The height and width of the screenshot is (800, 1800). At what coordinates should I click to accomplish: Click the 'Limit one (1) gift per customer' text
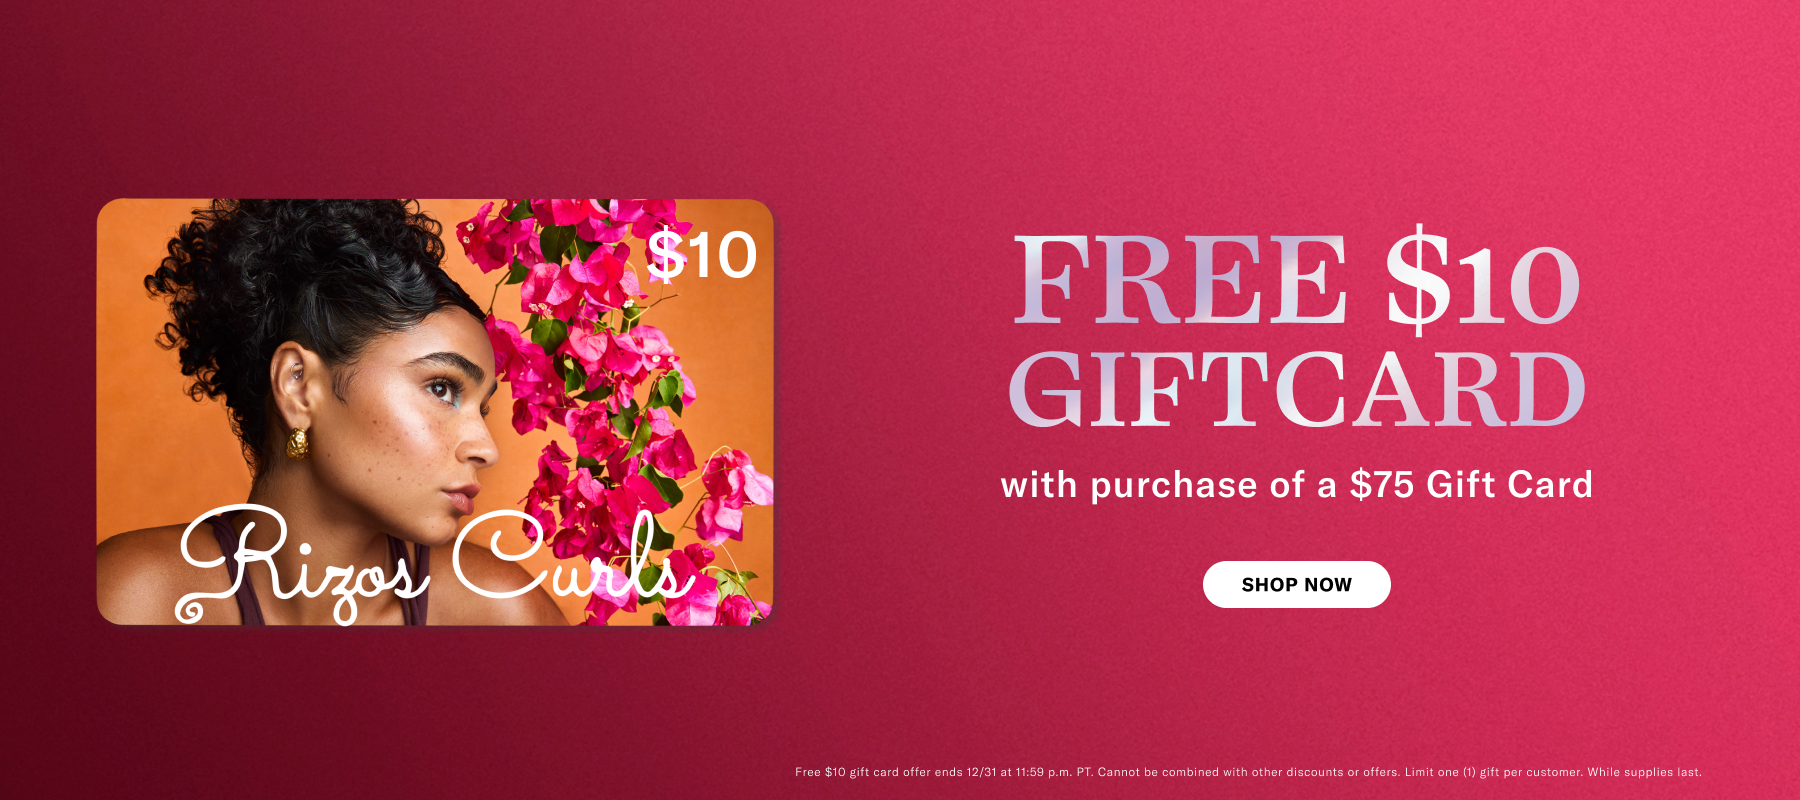(1492, 772)
